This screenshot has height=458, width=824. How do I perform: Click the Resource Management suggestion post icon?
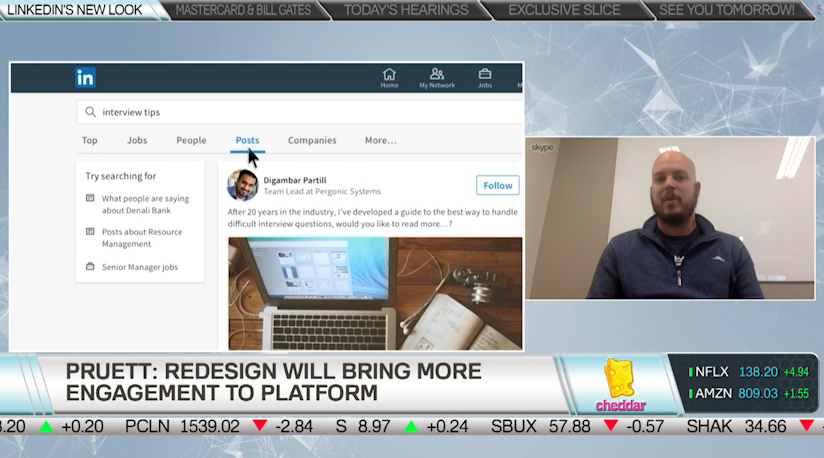[90, 231]
